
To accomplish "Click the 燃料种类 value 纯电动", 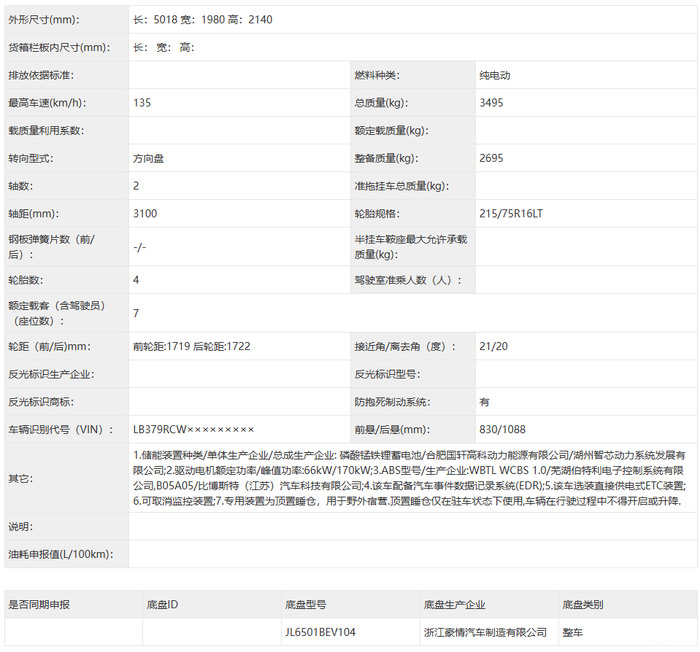I will pyautogui.click(x=497, y=75).
